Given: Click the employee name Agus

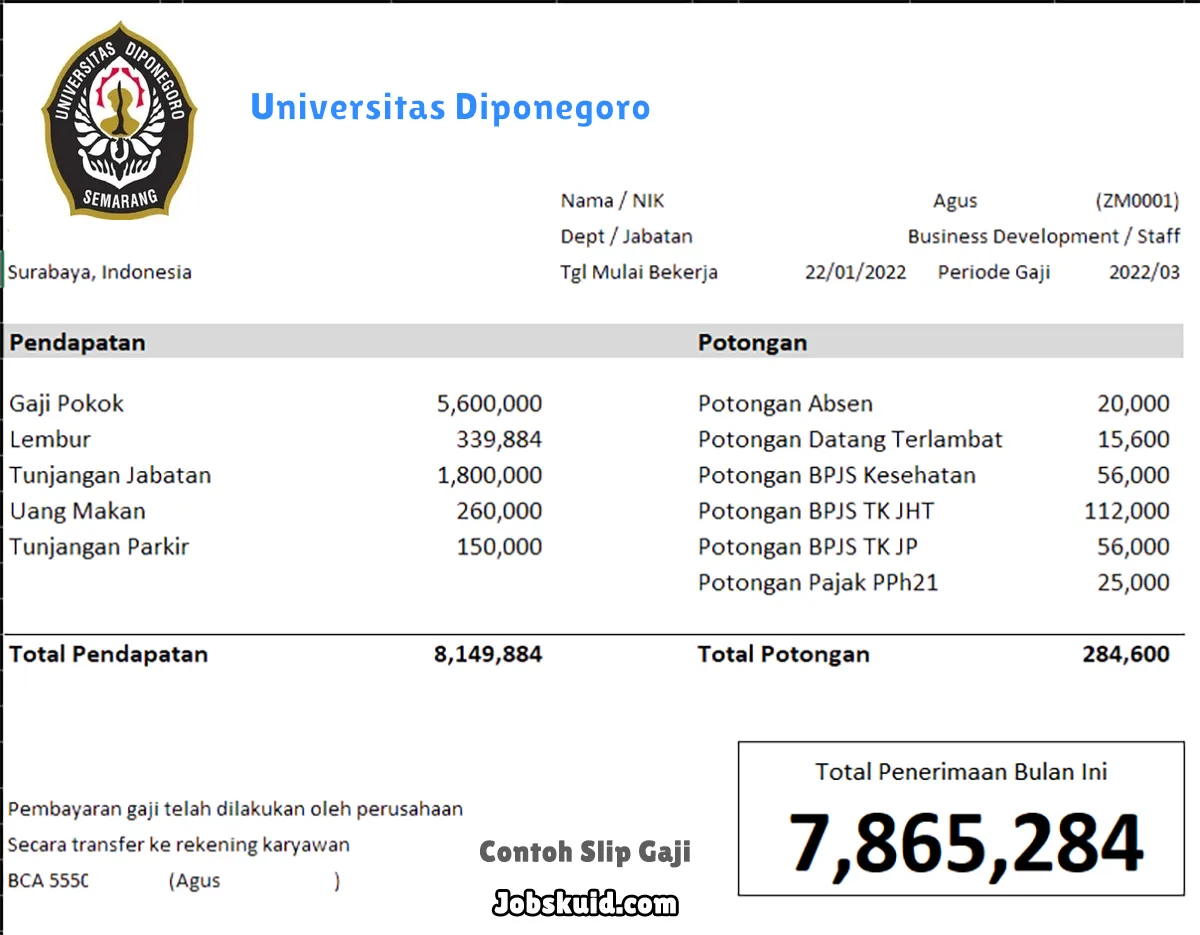Looking at the screenshot, I should point(954,200).
